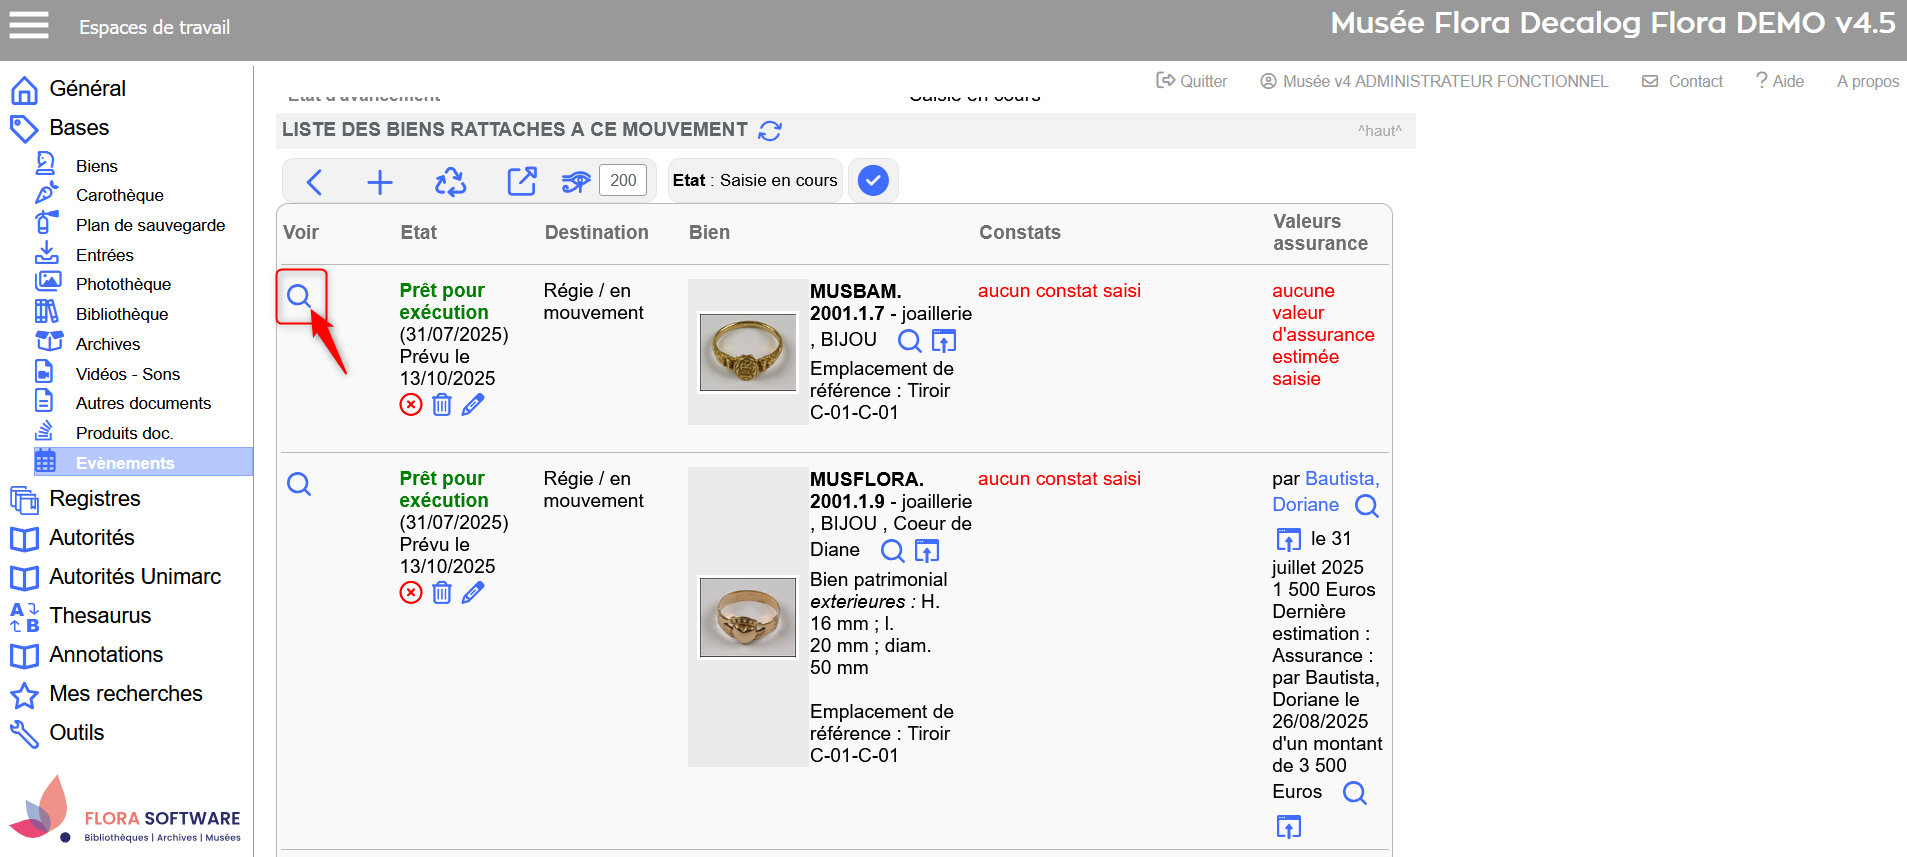Click the blue checkmark validate button
Image resolution: width=1907 pixels, height=857 pixels.
tap(873, 181)
